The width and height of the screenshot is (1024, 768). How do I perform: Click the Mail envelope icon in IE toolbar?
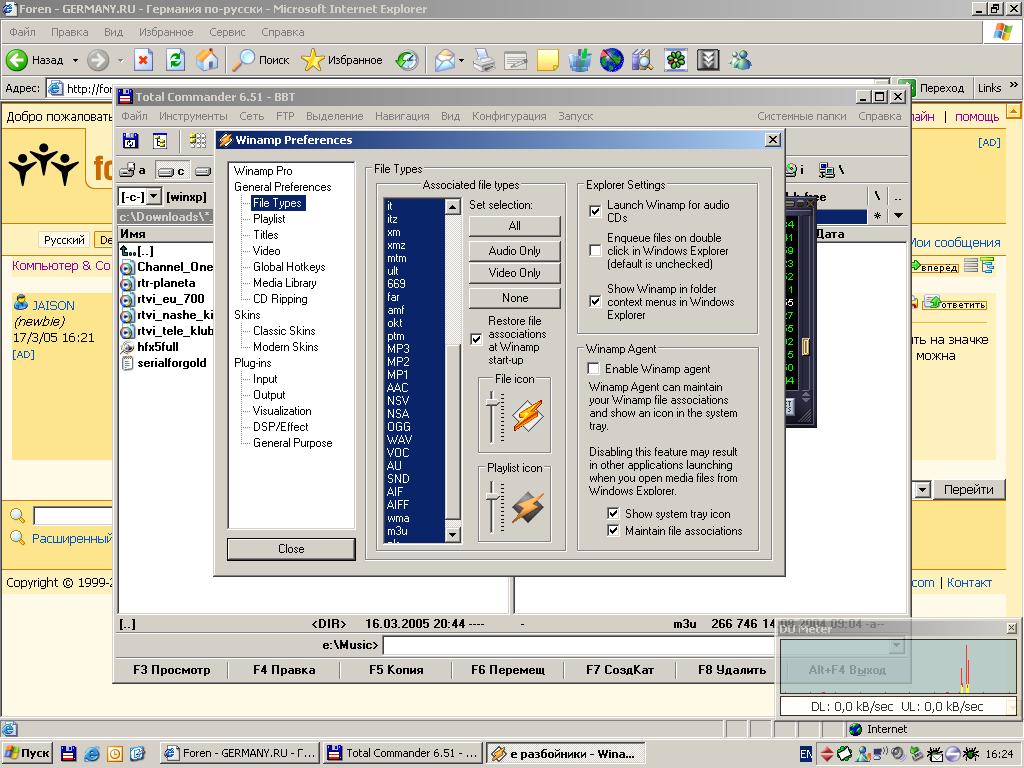445,60
